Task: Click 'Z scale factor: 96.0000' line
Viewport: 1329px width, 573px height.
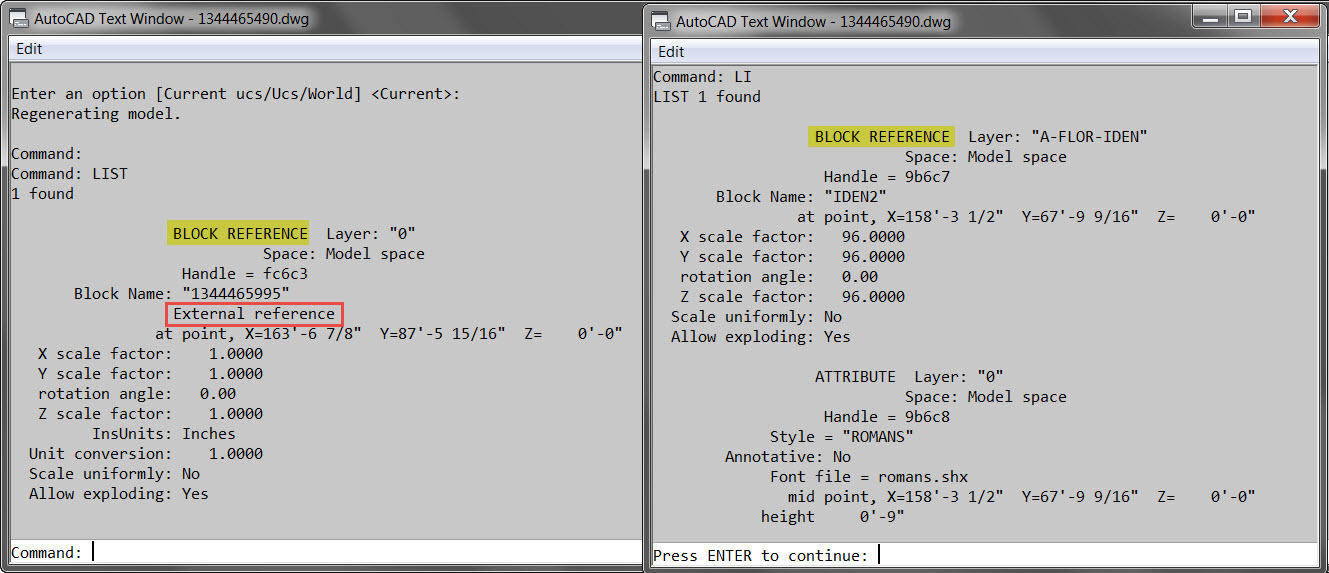Action: pos(792,297)
